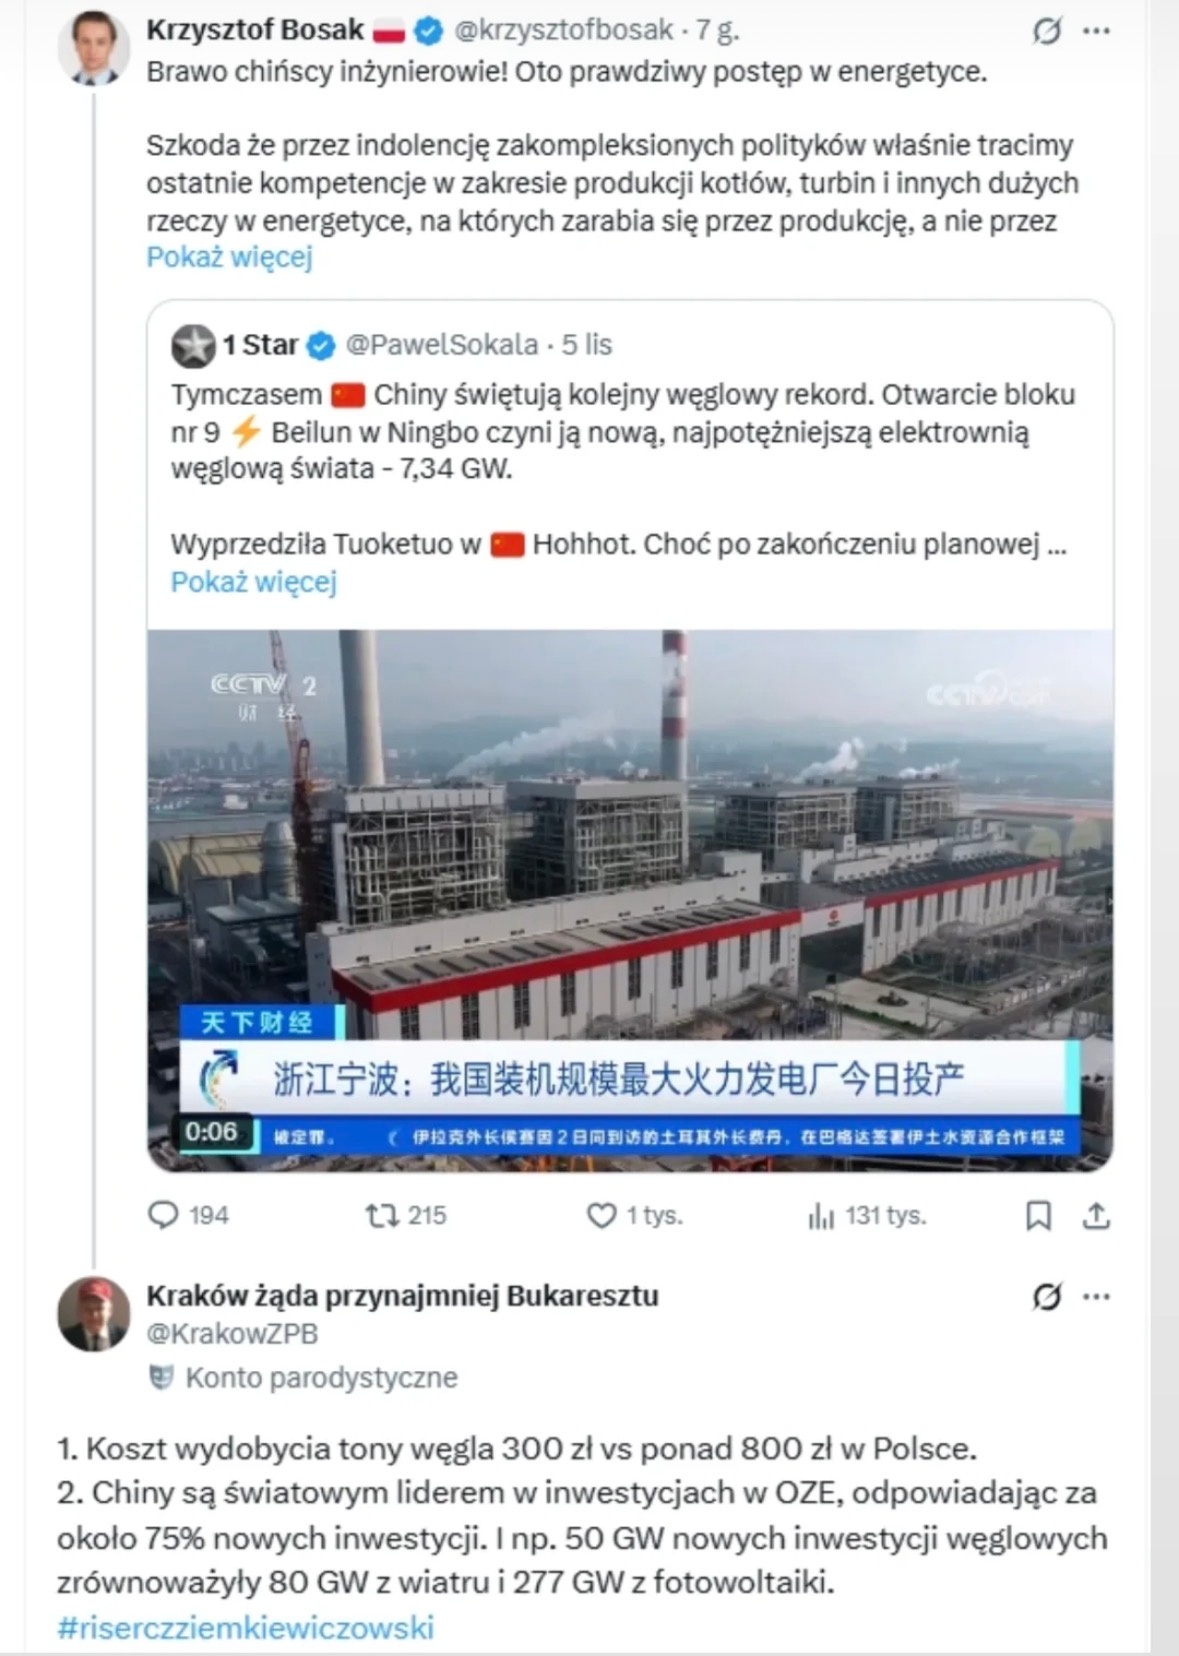Click the Grok icon on Bosak's tweet
The height and width of the screenshot is (1656, 1179).
[x=1046, y=32]
